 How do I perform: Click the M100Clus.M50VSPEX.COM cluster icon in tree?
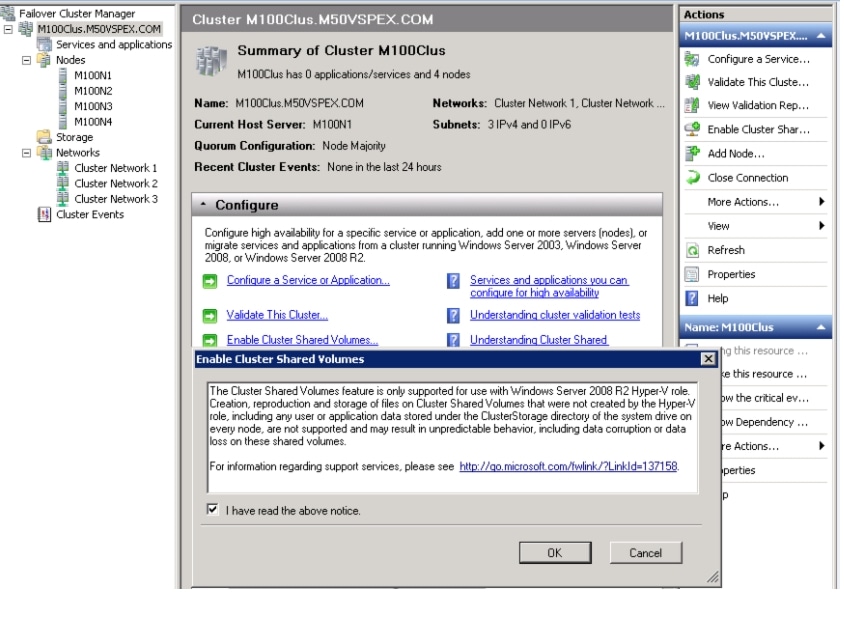click(x=26, y=29)
